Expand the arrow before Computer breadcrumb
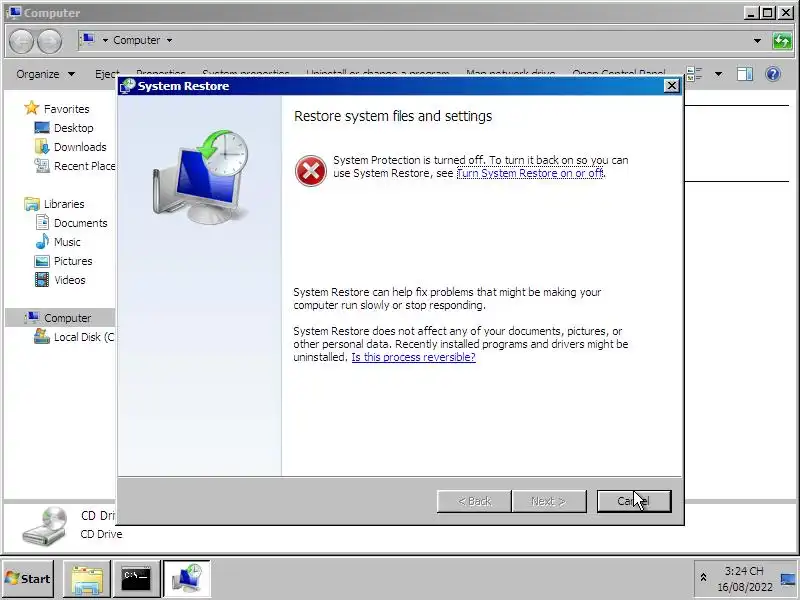Viewport: 800px width, 600px height. click(x=105, y=40)
